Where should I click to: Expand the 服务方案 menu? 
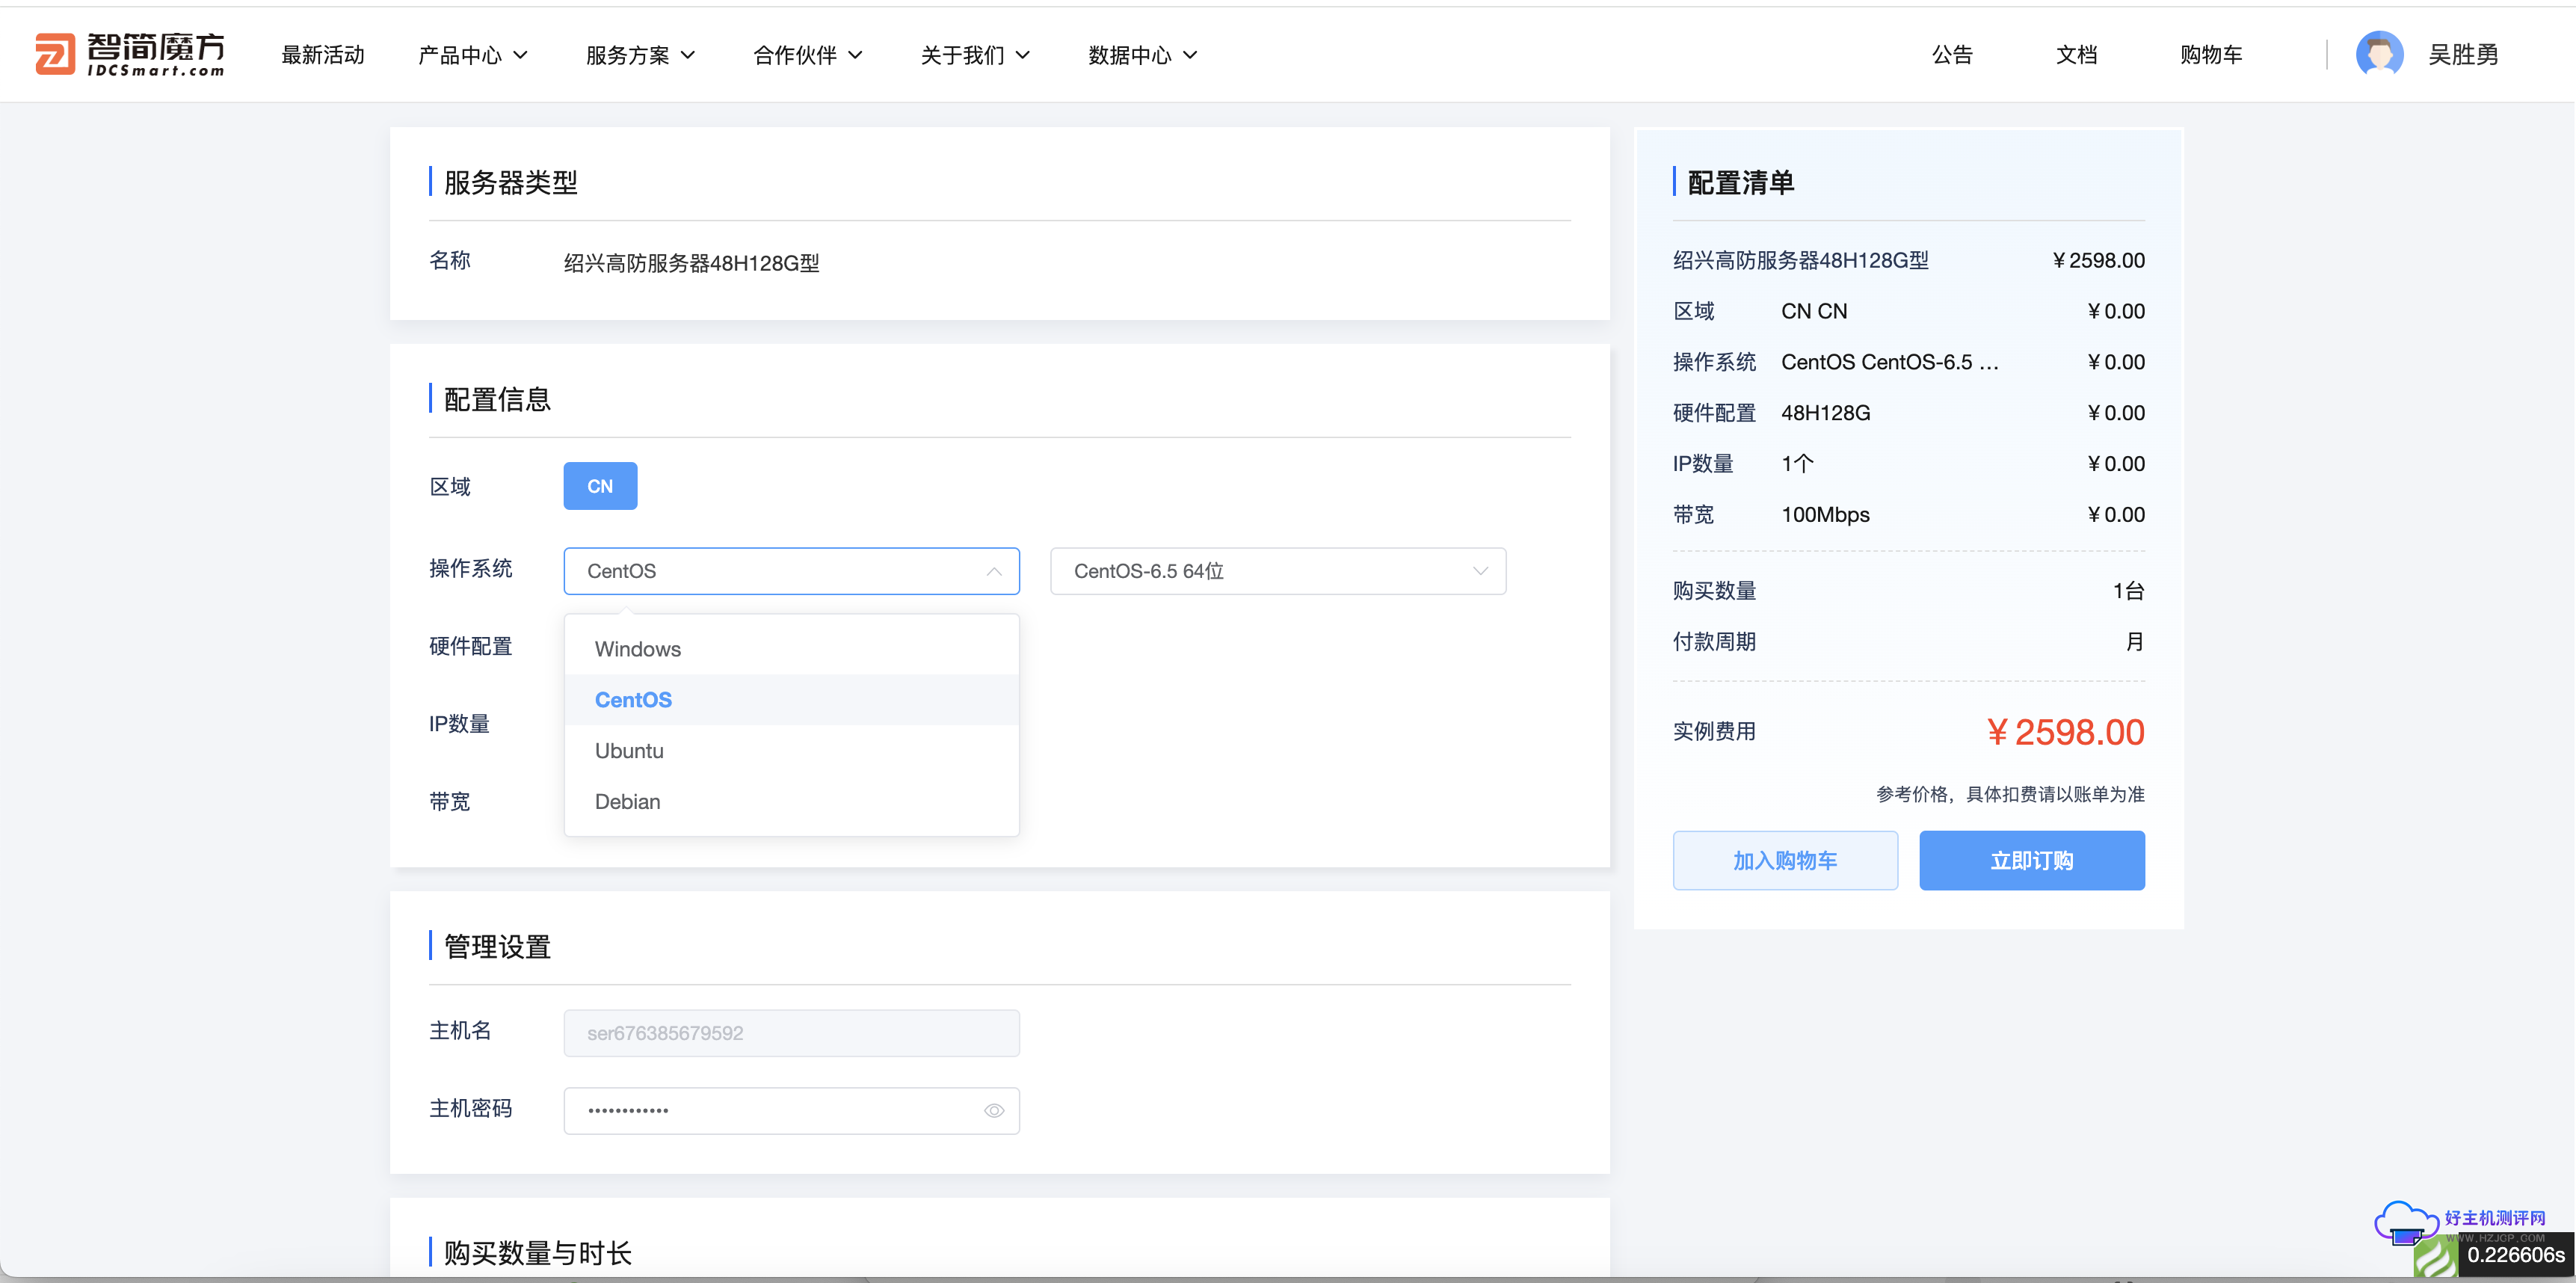click(x=639, y=55)
